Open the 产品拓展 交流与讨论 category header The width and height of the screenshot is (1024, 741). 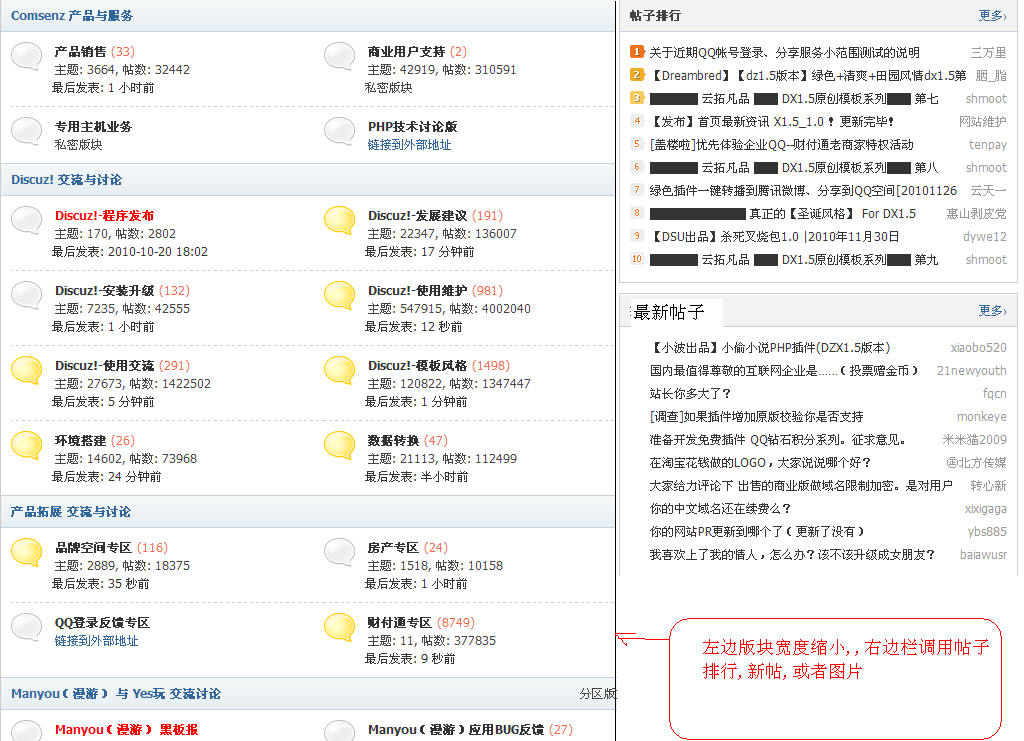[71, 512]
